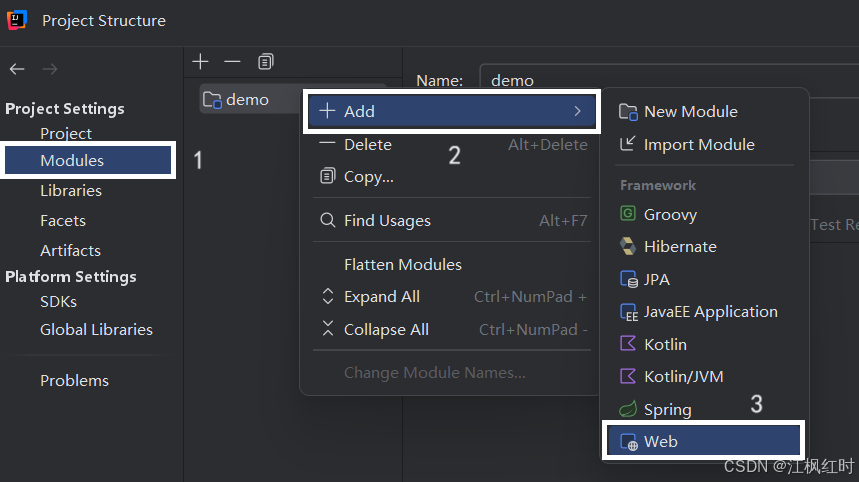Screen dimensions: 859x482
Task: Click the JavaEE EE icon
Action: (x=629, y=312)
